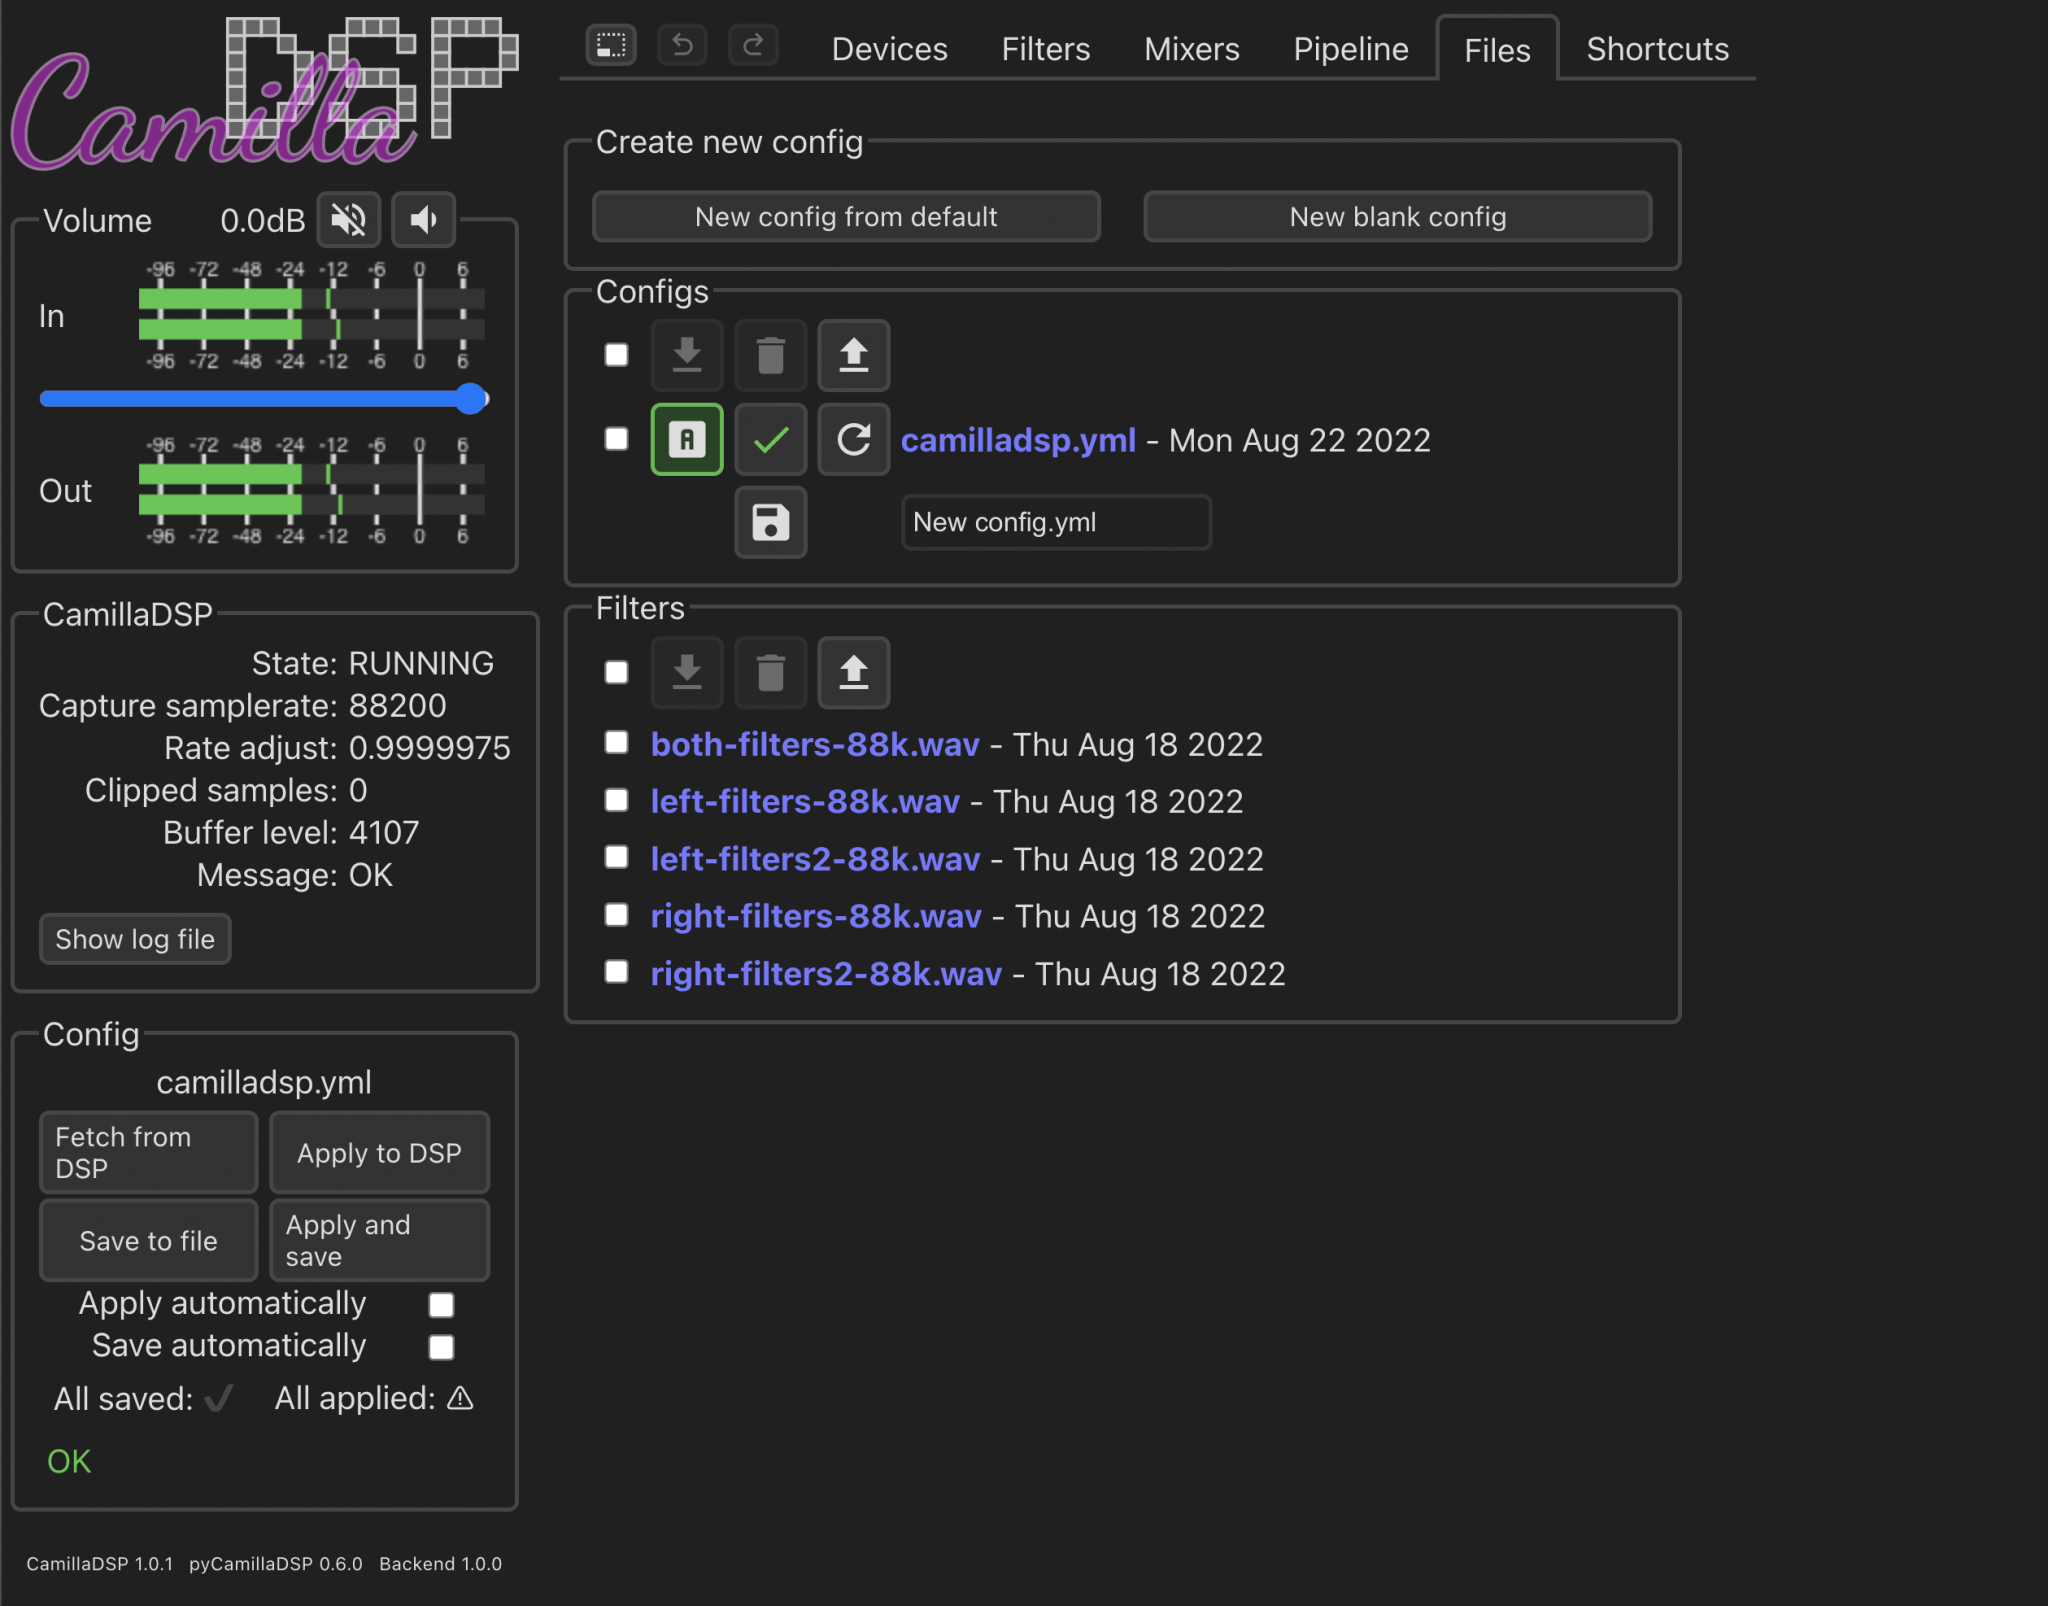Check both-filters-88k.wav checkbox
The width and height of the screenshot is (2048, 1606).
pos(617,742)
